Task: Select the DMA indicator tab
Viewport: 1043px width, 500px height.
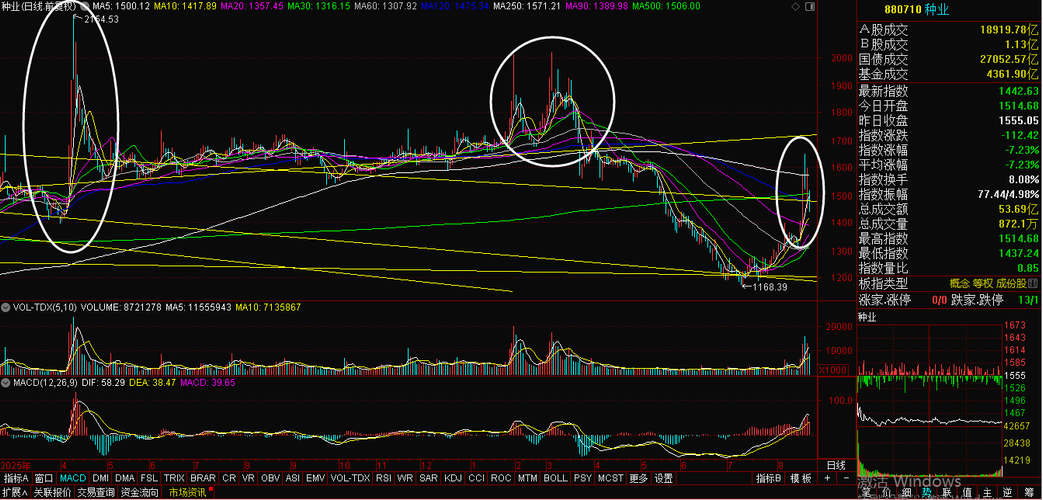Action: click(124, 478)
